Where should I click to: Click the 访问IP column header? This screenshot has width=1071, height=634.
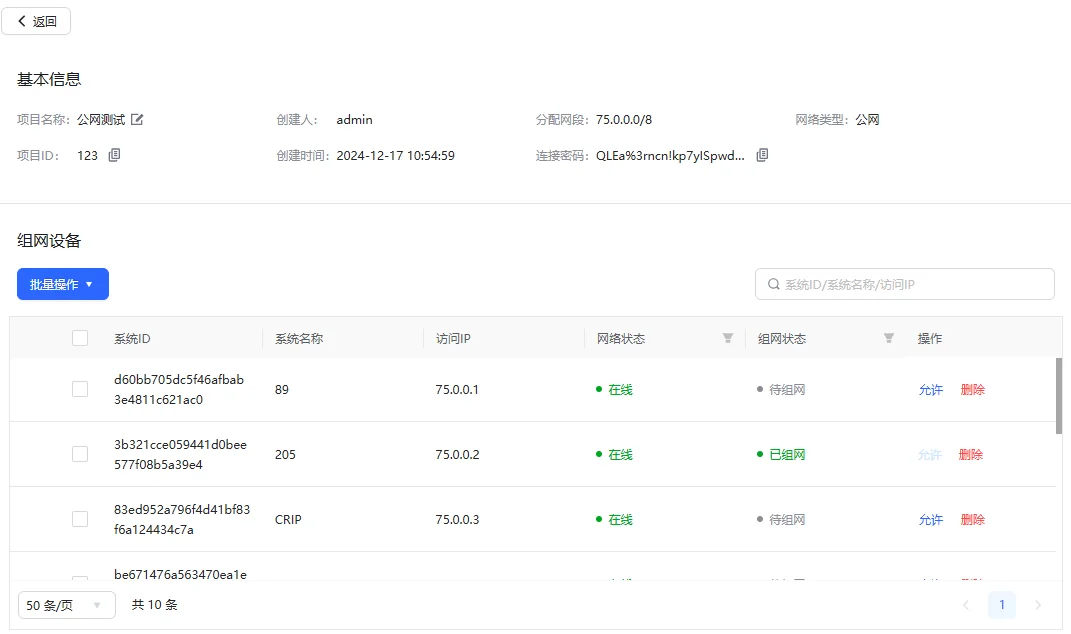[x=453, y=338]
